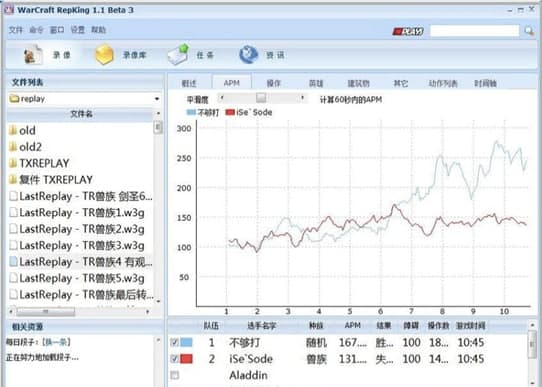Open the 'old2' folder

point(25,147)
